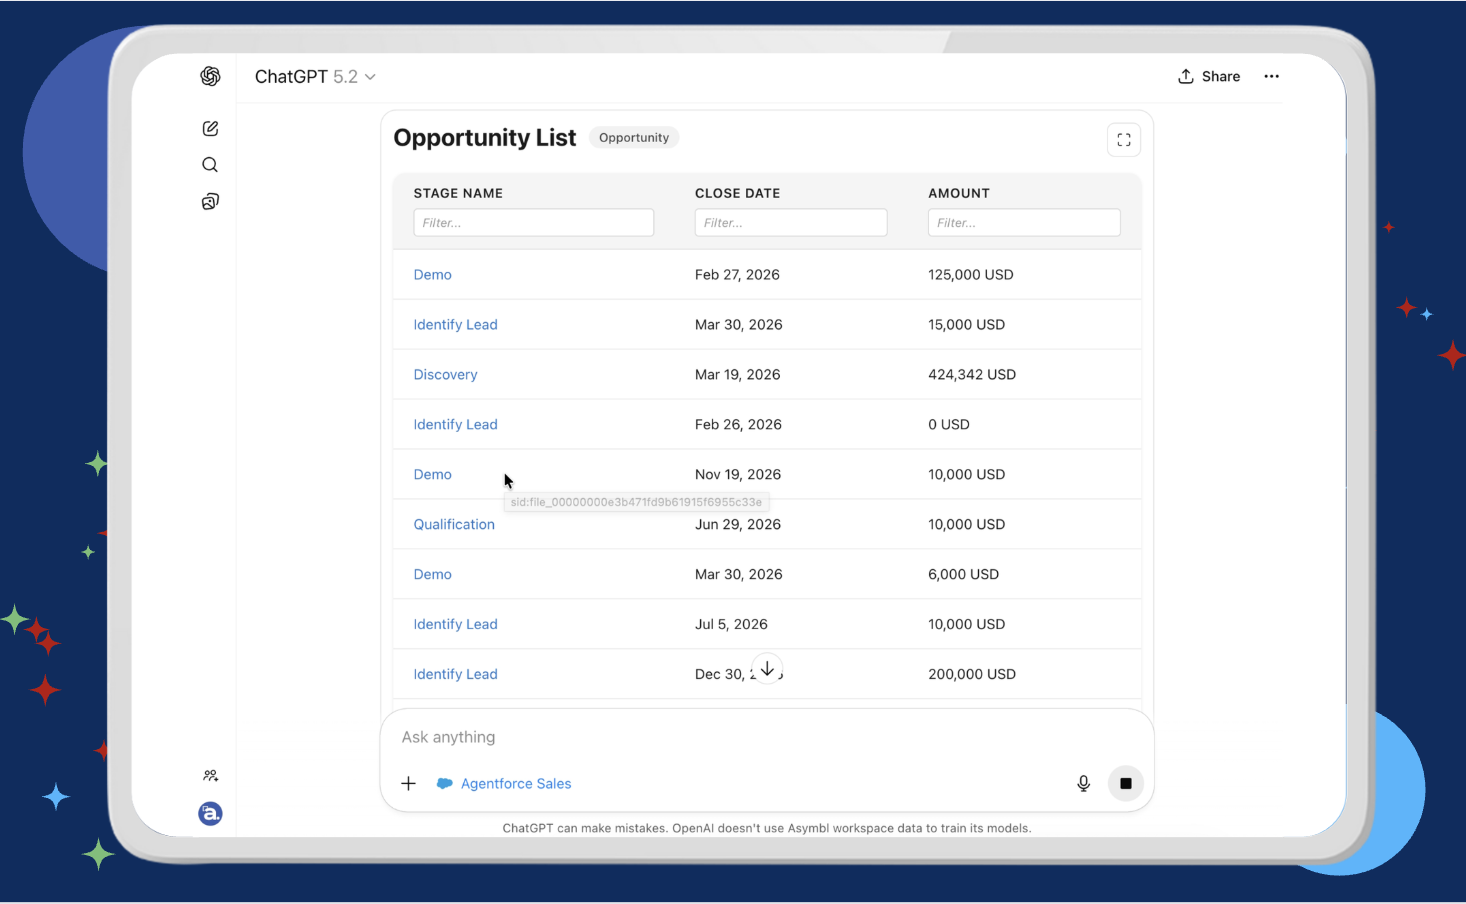Open the Demo link dated Nov 19, 2026
The width and height of the screenshot is (1466, 904).
point(433,474)
